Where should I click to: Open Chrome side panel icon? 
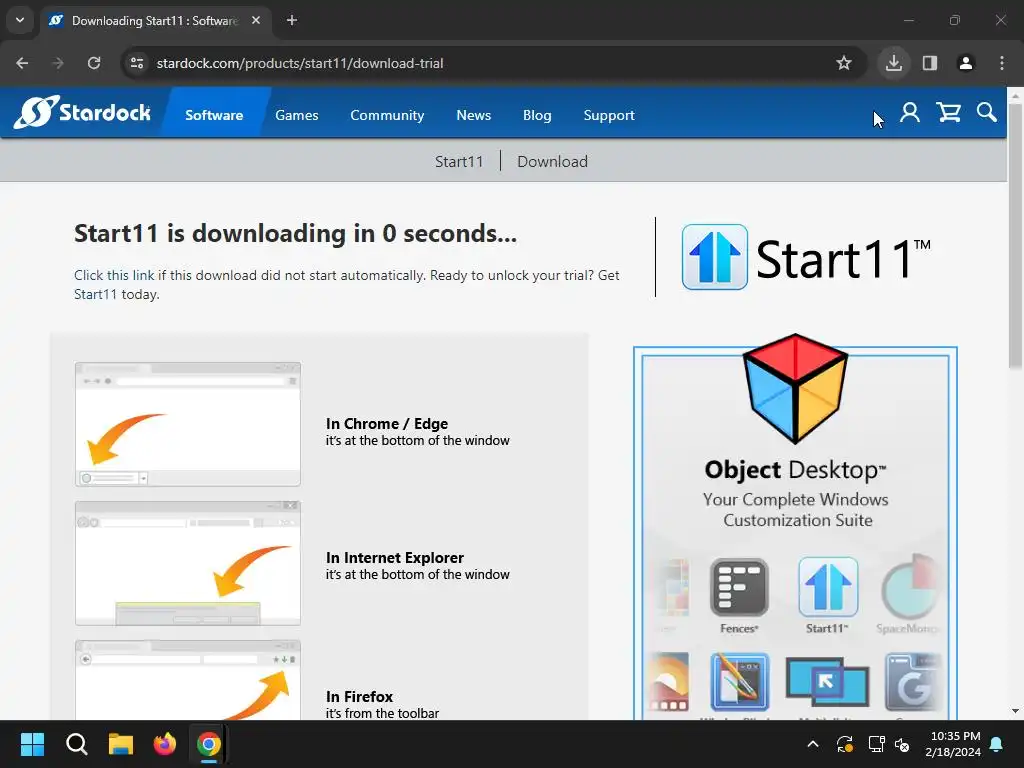pos(930,63)
